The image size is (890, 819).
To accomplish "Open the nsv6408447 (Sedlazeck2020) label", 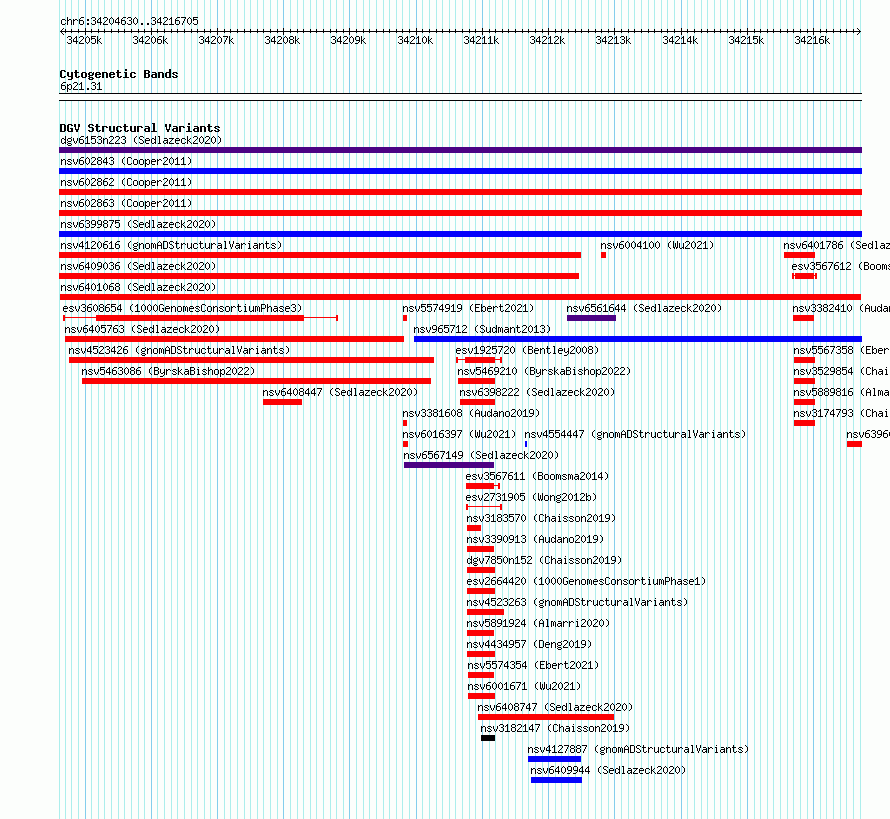I will 340,392.
